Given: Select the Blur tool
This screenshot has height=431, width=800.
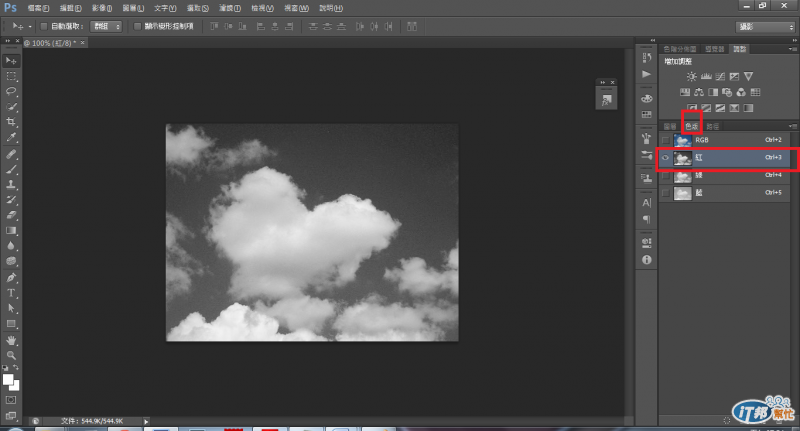Looking at the screenshot, I should (11, 246).
